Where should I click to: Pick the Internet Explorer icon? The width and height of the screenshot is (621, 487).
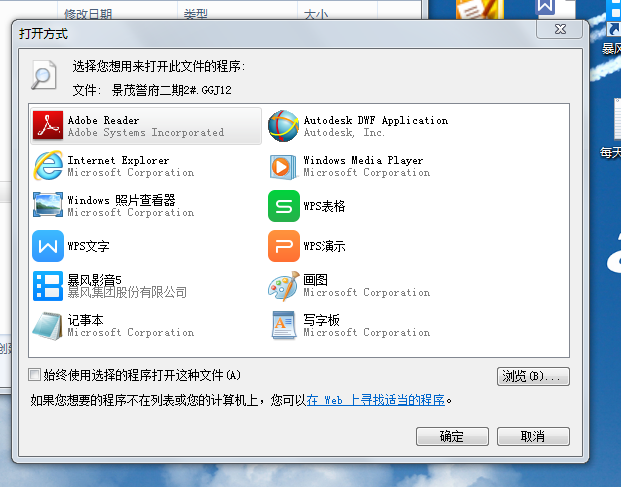(x=48, y=166)
